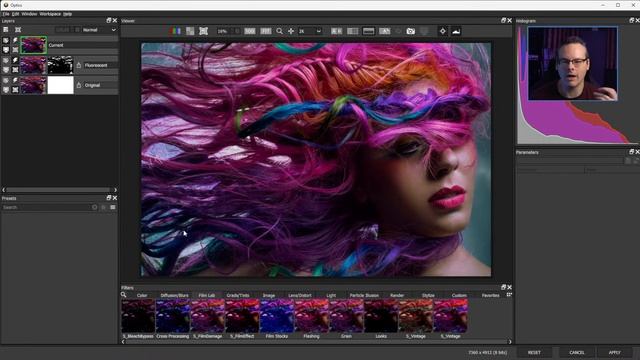Screen dimensions: 640x360
Task: Switch to the Stylize filter tab
Action: [x=428, y=295]
